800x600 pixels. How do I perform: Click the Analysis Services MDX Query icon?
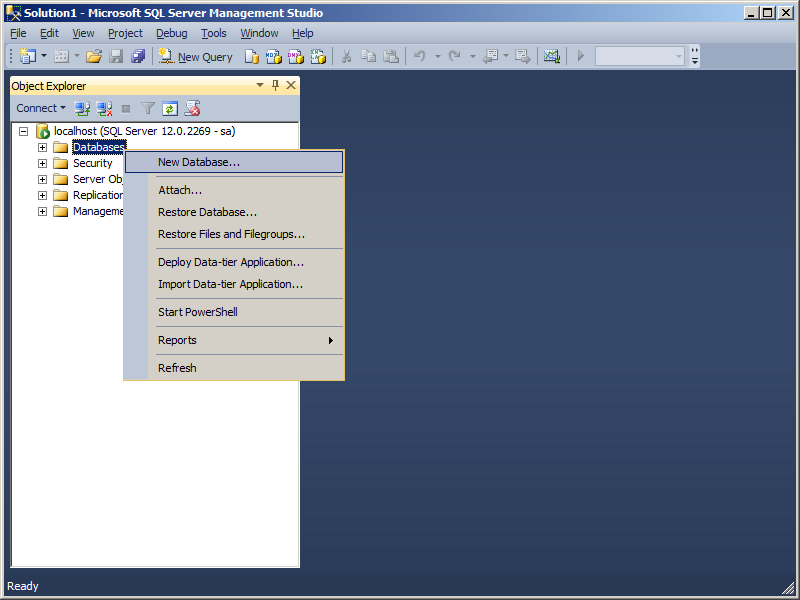[273, 57]
